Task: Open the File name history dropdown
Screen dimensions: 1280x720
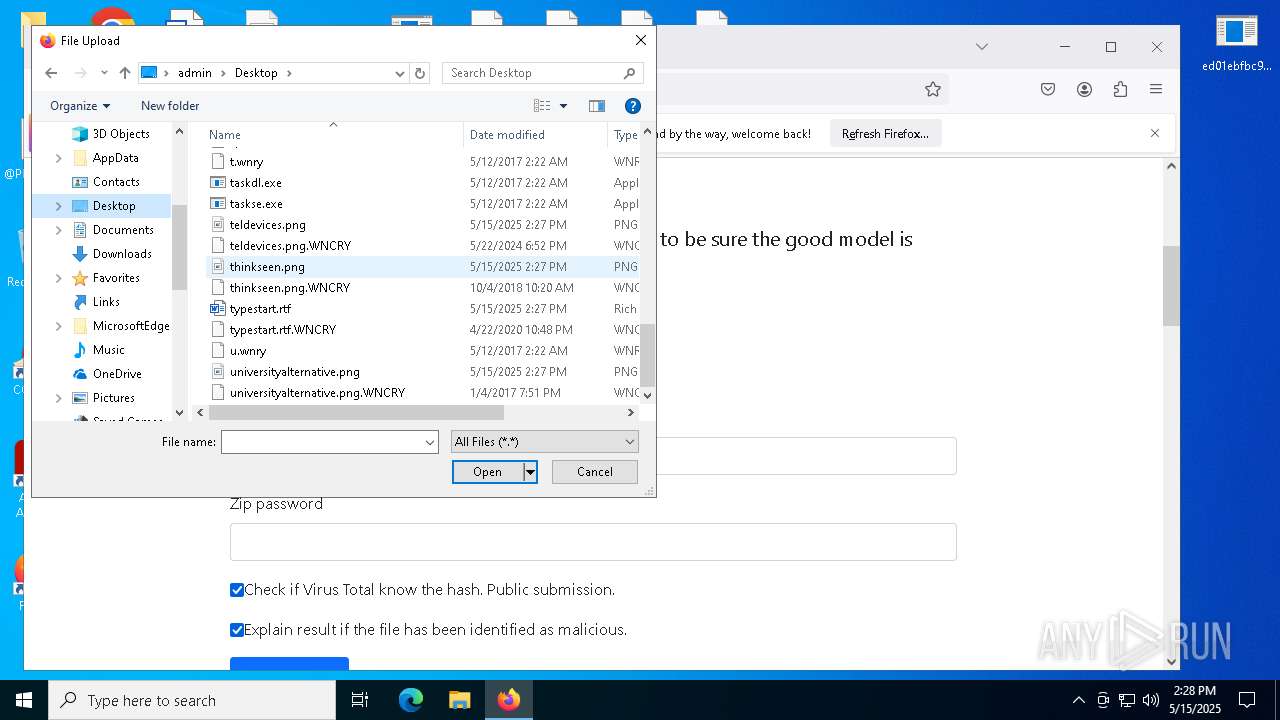Action: click(x=430, y=442)
